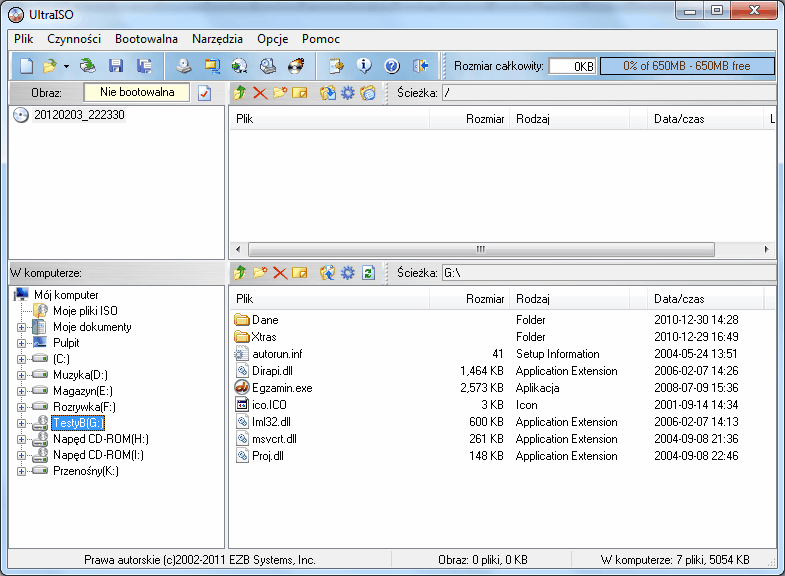The height and width of the screenshot is (576, 785).
Task: Select the Egzamin.exe file in list
Action: point(282,388)
